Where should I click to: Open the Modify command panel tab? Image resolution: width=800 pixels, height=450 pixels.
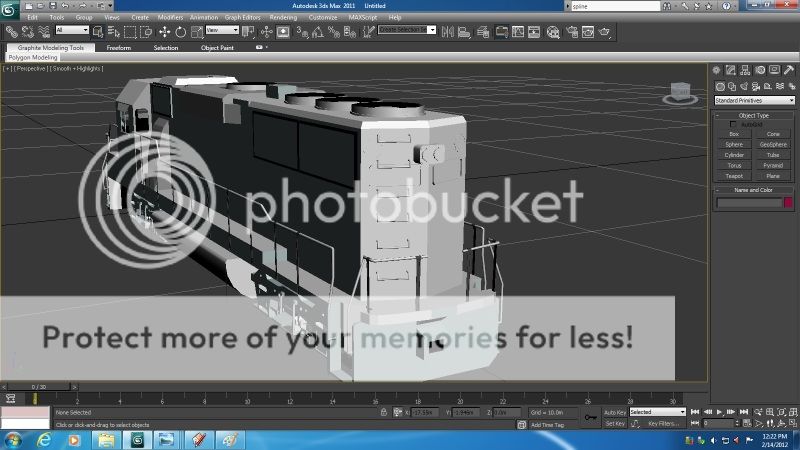[732, 70]
